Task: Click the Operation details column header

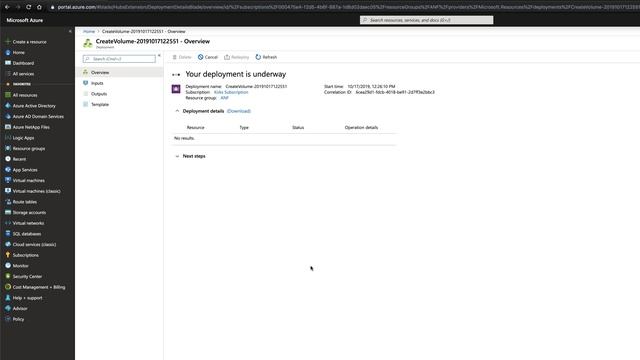Action: pos(361,127)
